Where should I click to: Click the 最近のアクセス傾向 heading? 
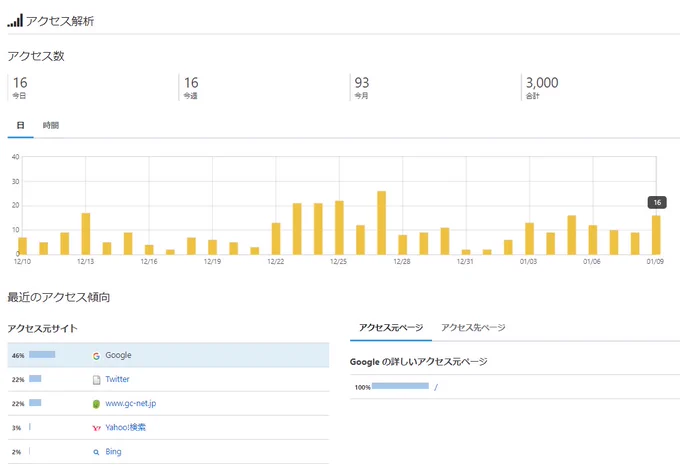59,297
